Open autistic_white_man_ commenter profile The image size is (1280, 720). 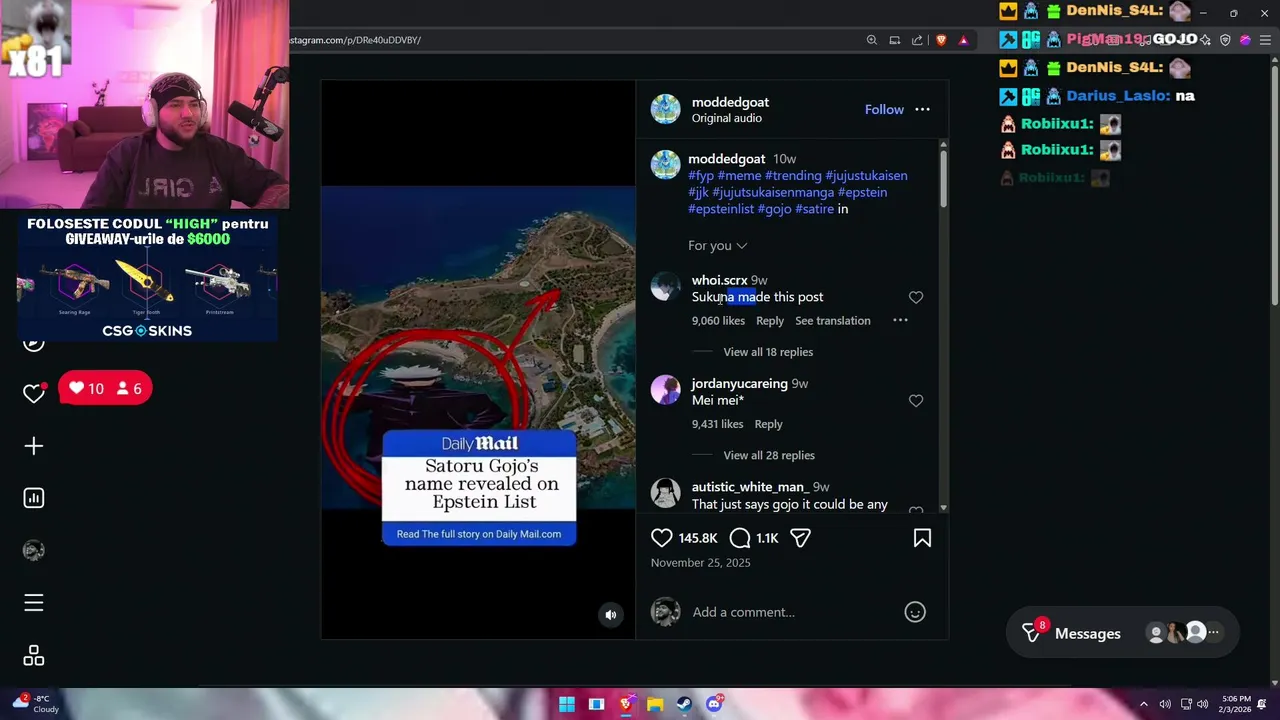tap(750, 487)
